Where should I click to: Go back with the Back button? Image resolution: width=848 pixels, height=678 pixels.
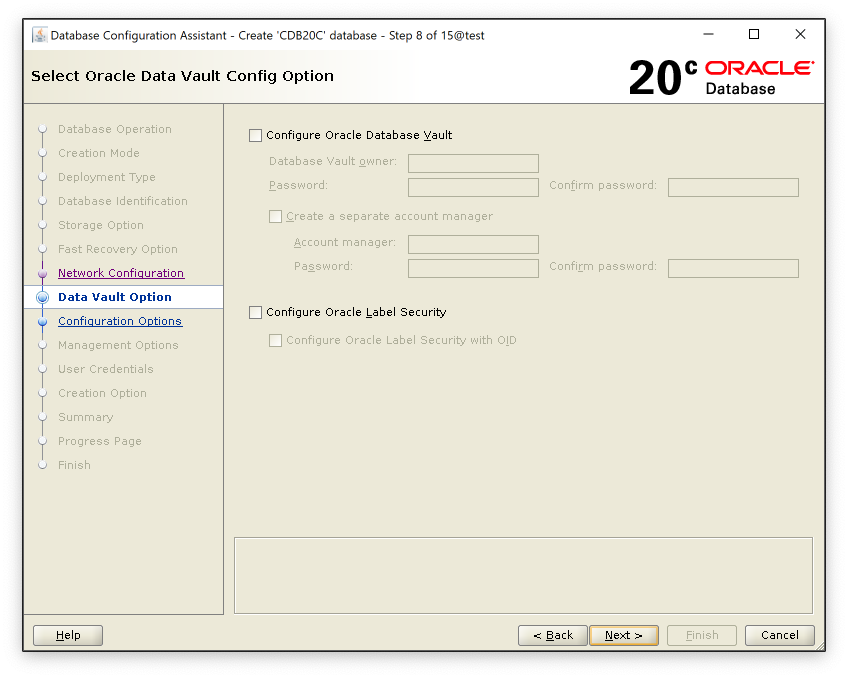pyautogui.click(x=553, y=635)
